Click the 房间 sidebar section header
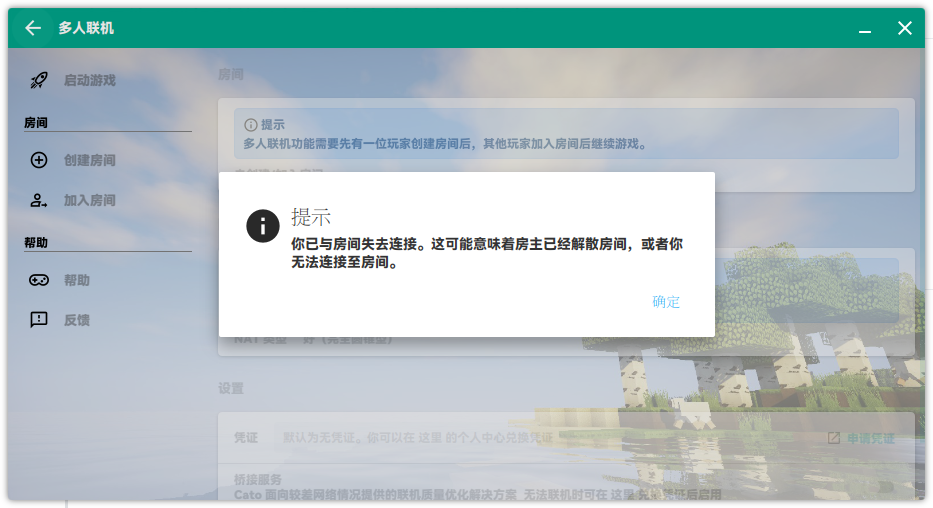933x508 pixels. pos(36,123)
